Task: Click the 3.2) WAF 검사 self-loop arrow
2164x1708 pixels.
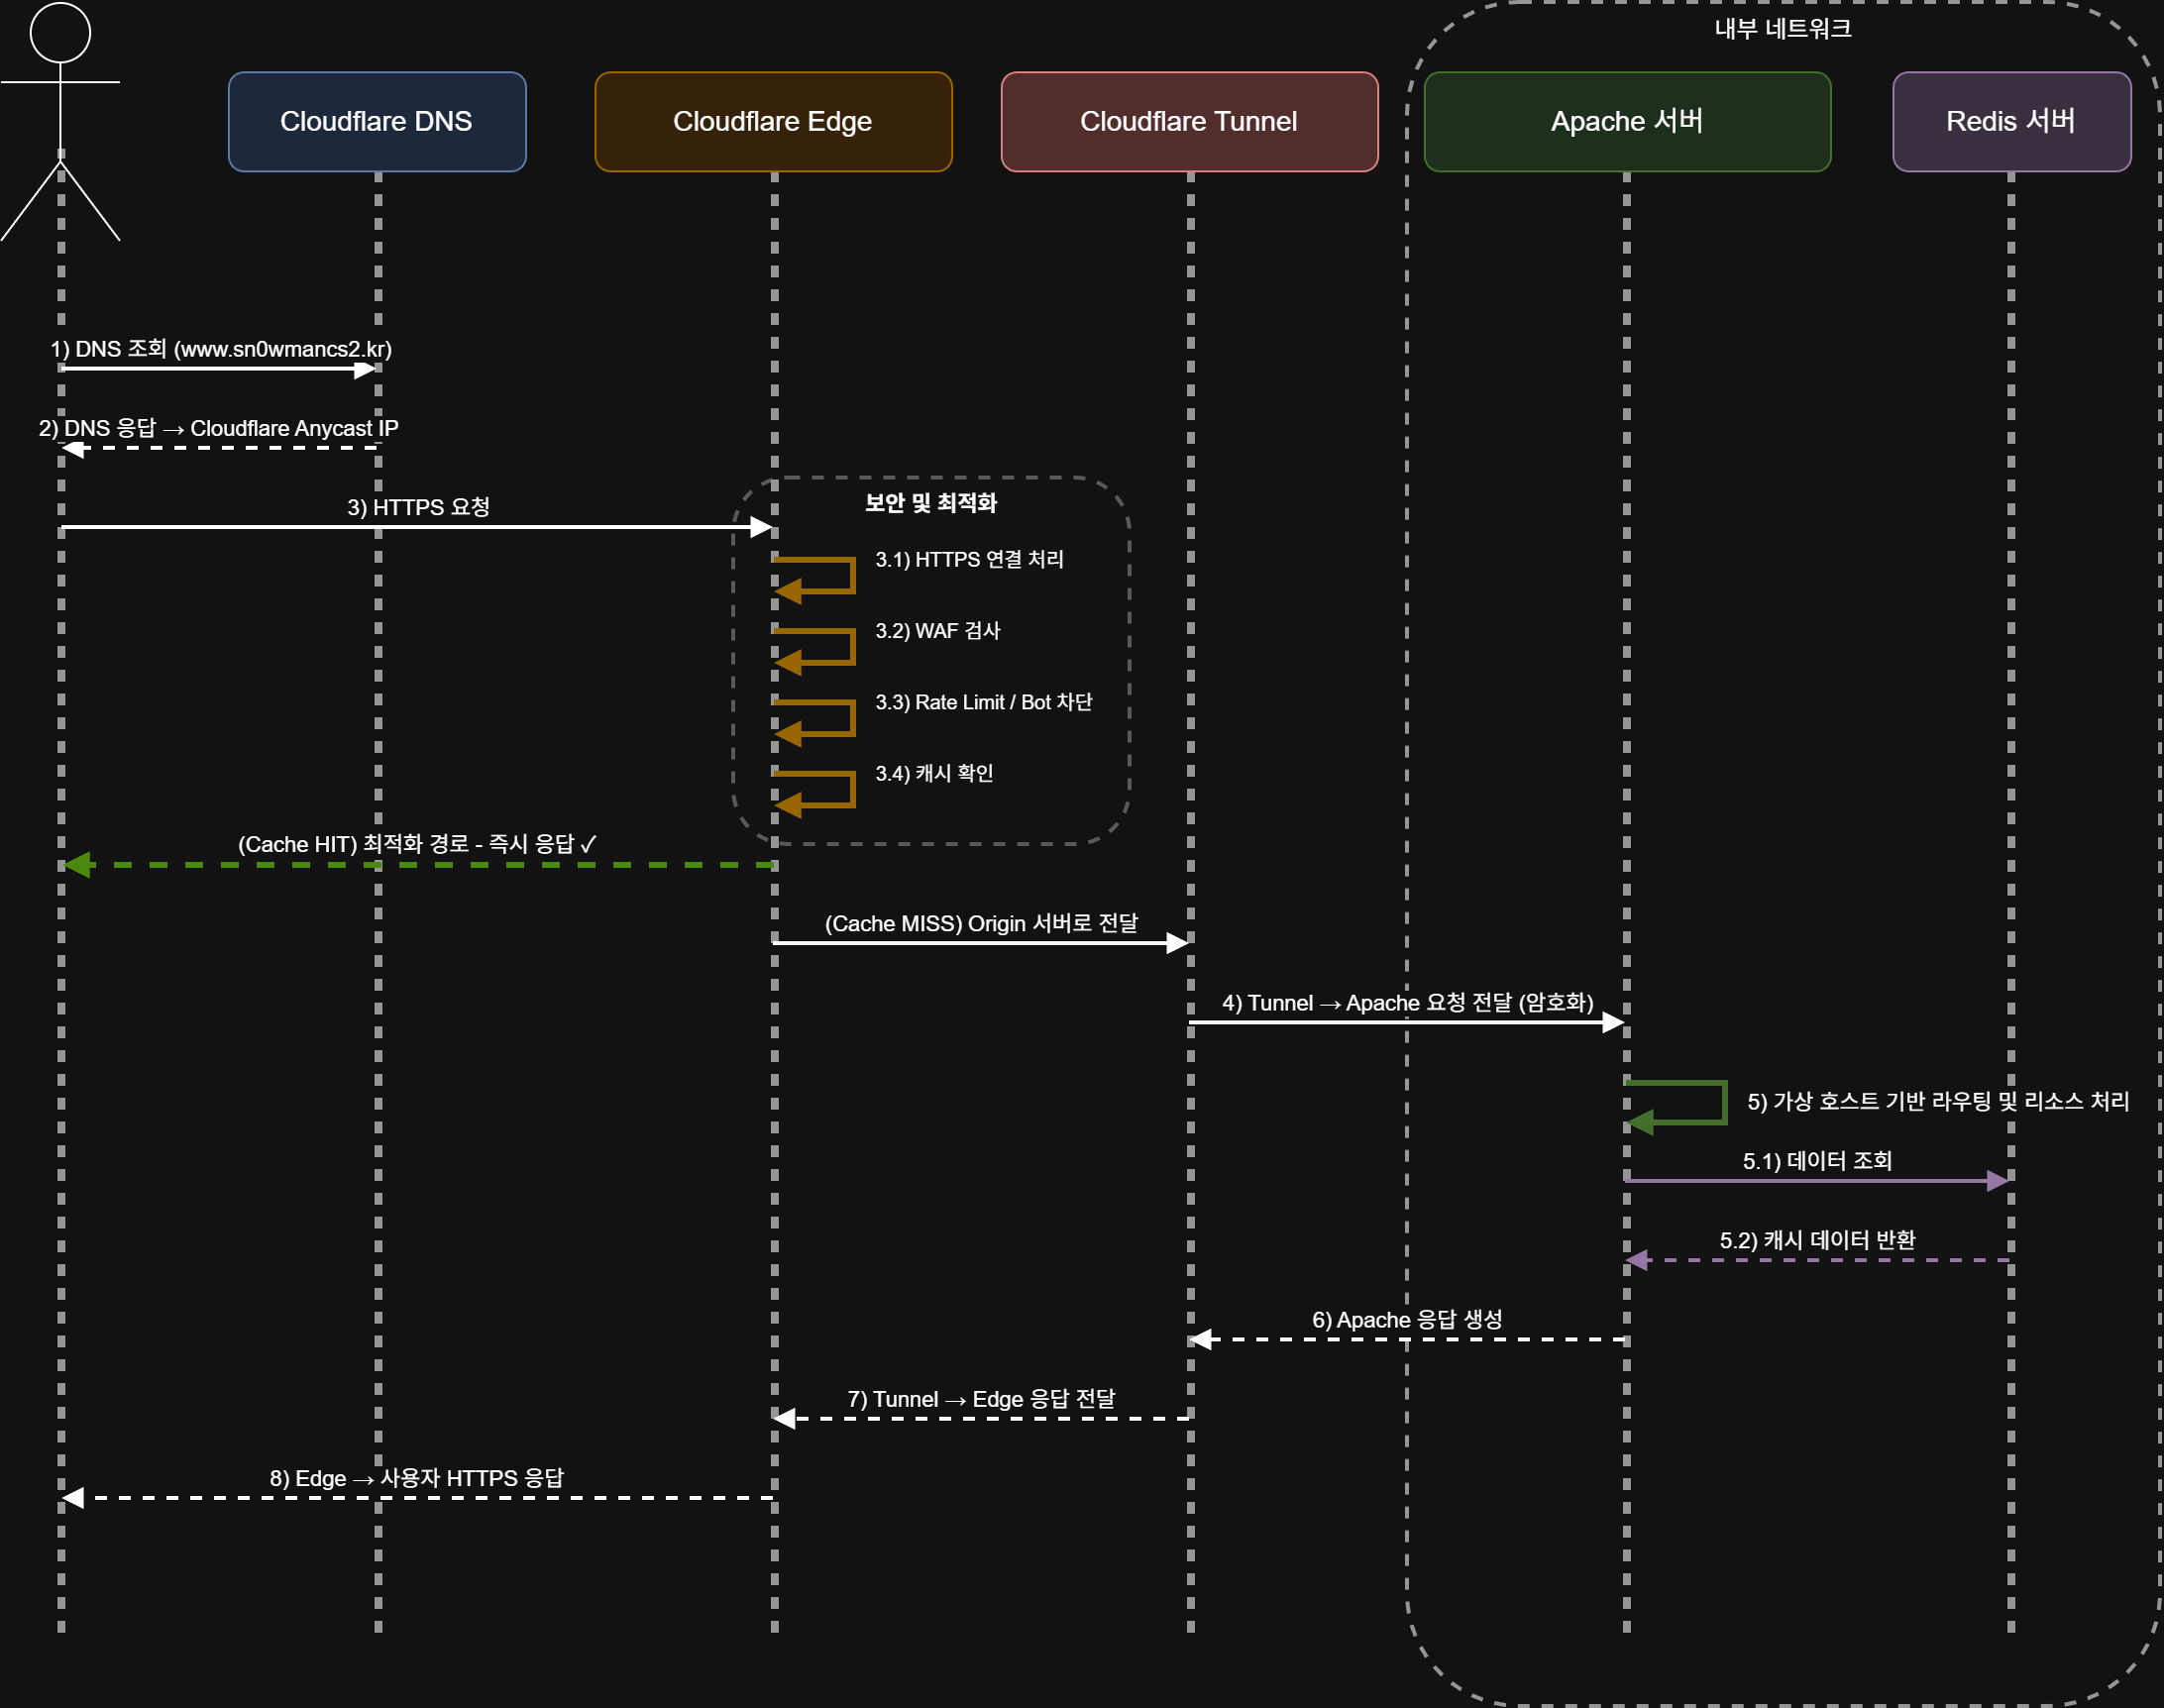Action: click(x=852, y=646)
